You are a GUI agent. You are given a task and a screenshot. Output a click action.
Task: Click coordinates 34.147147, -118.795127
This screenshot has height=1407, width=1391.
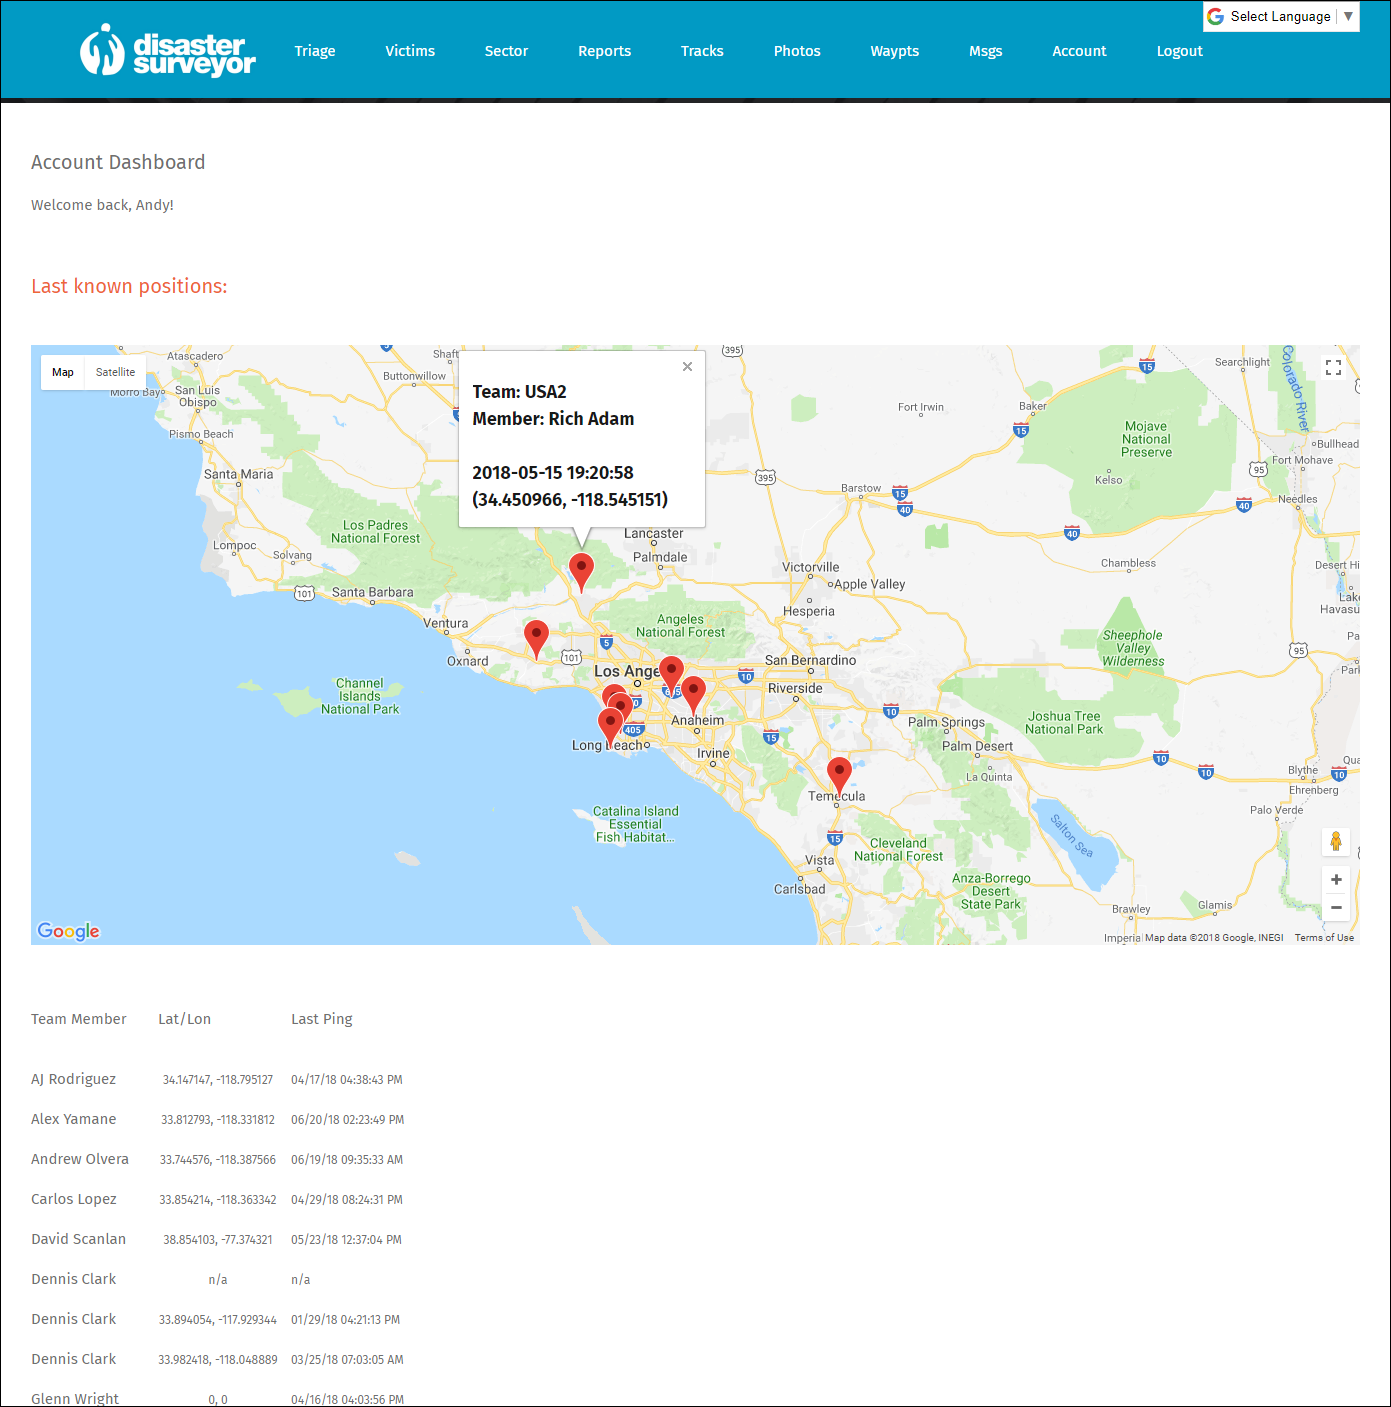218,1080
